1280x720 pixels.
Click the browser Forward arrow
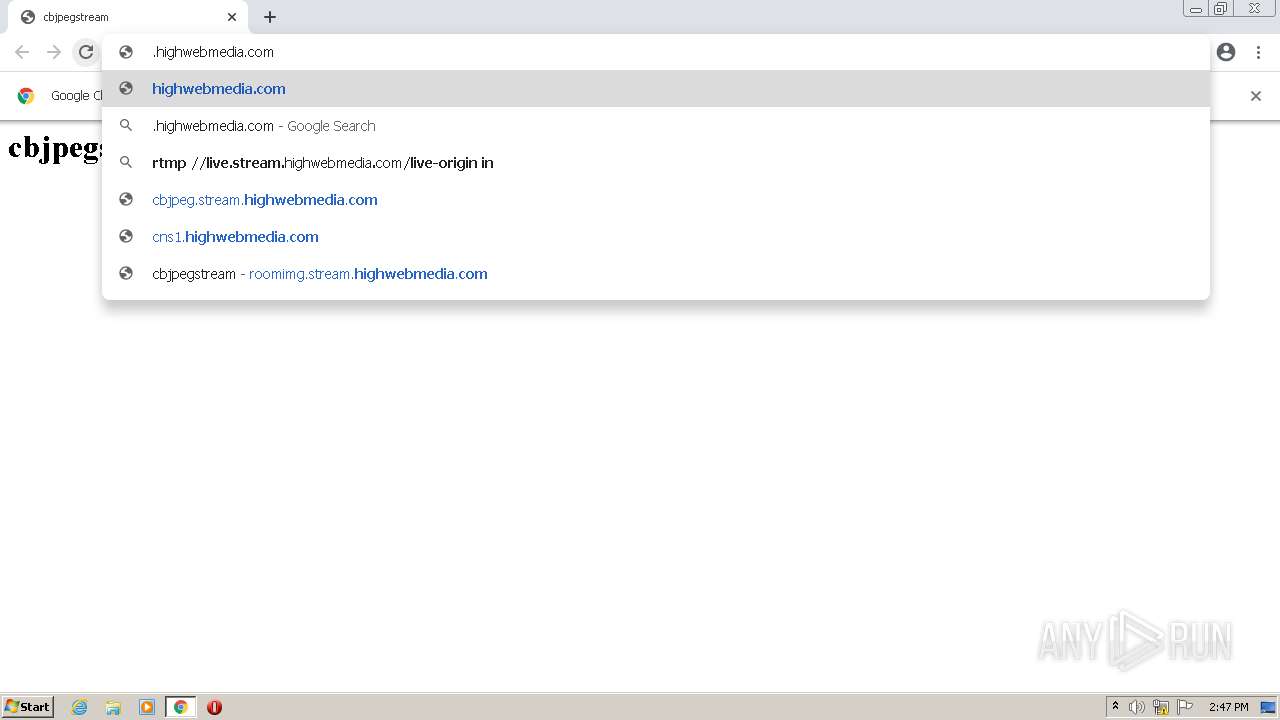tap(54, 52)
